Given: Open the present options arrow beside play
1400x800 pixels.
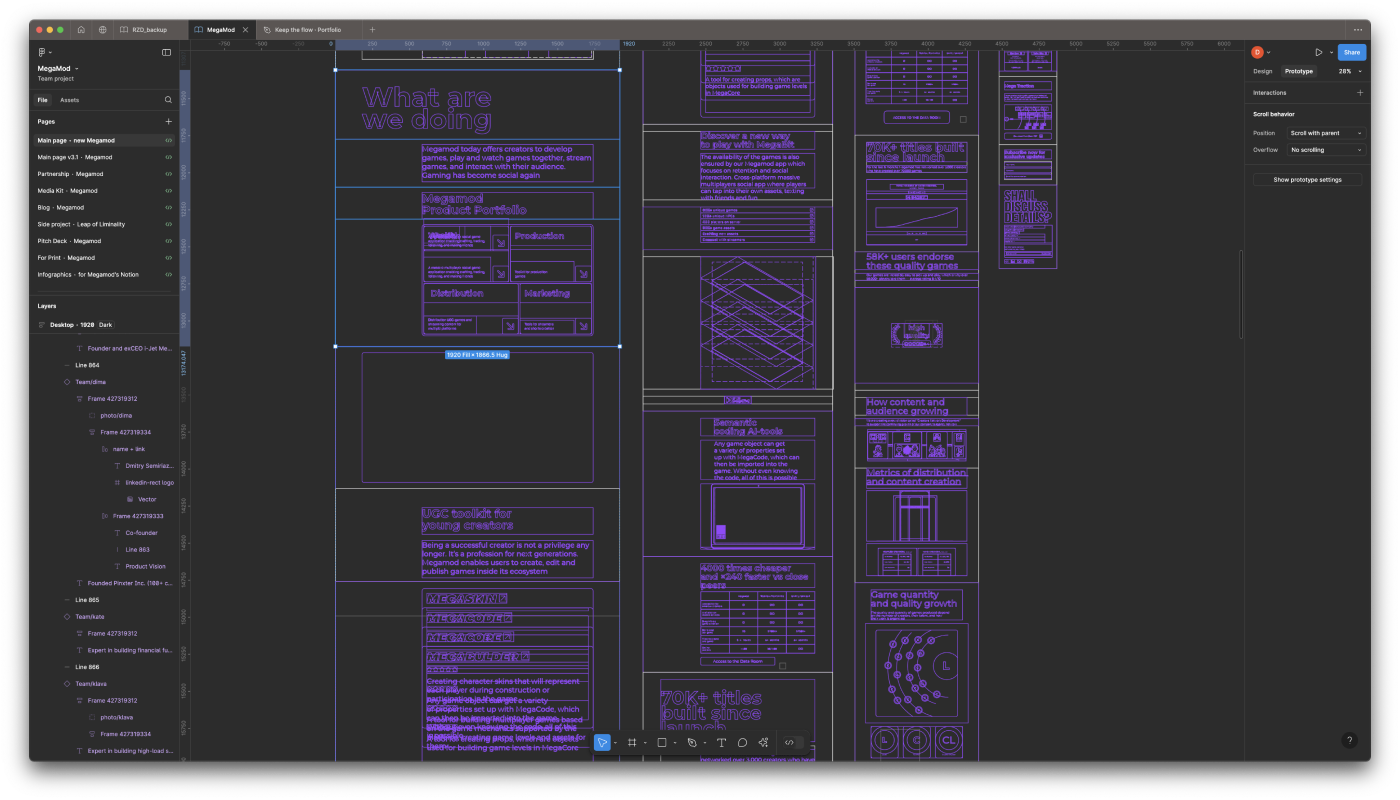Looking at the screenshot, I should coord(1331,52).
